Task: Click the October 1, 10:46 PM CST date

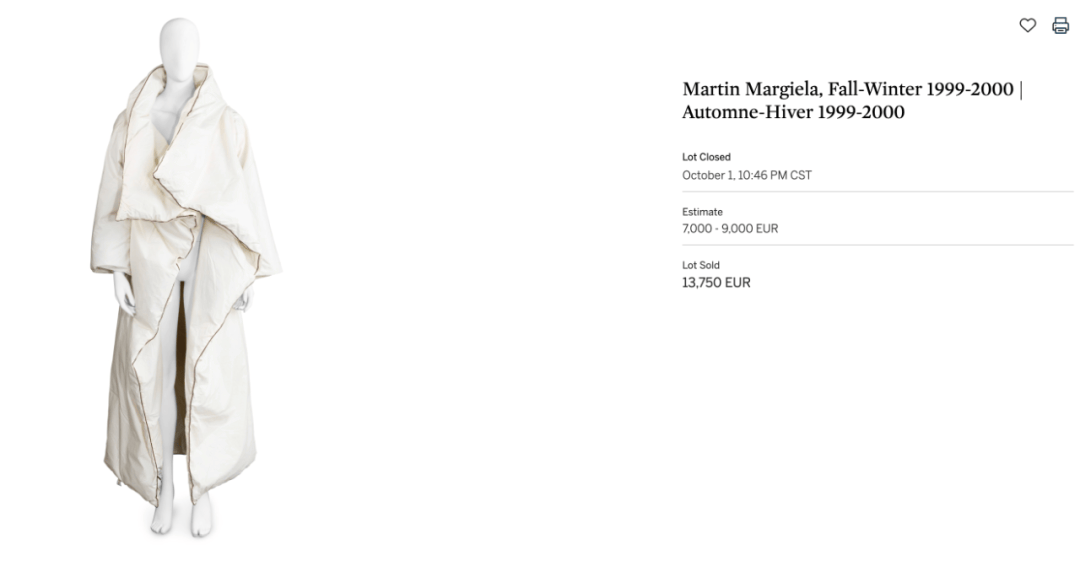Action: (747, 175)
